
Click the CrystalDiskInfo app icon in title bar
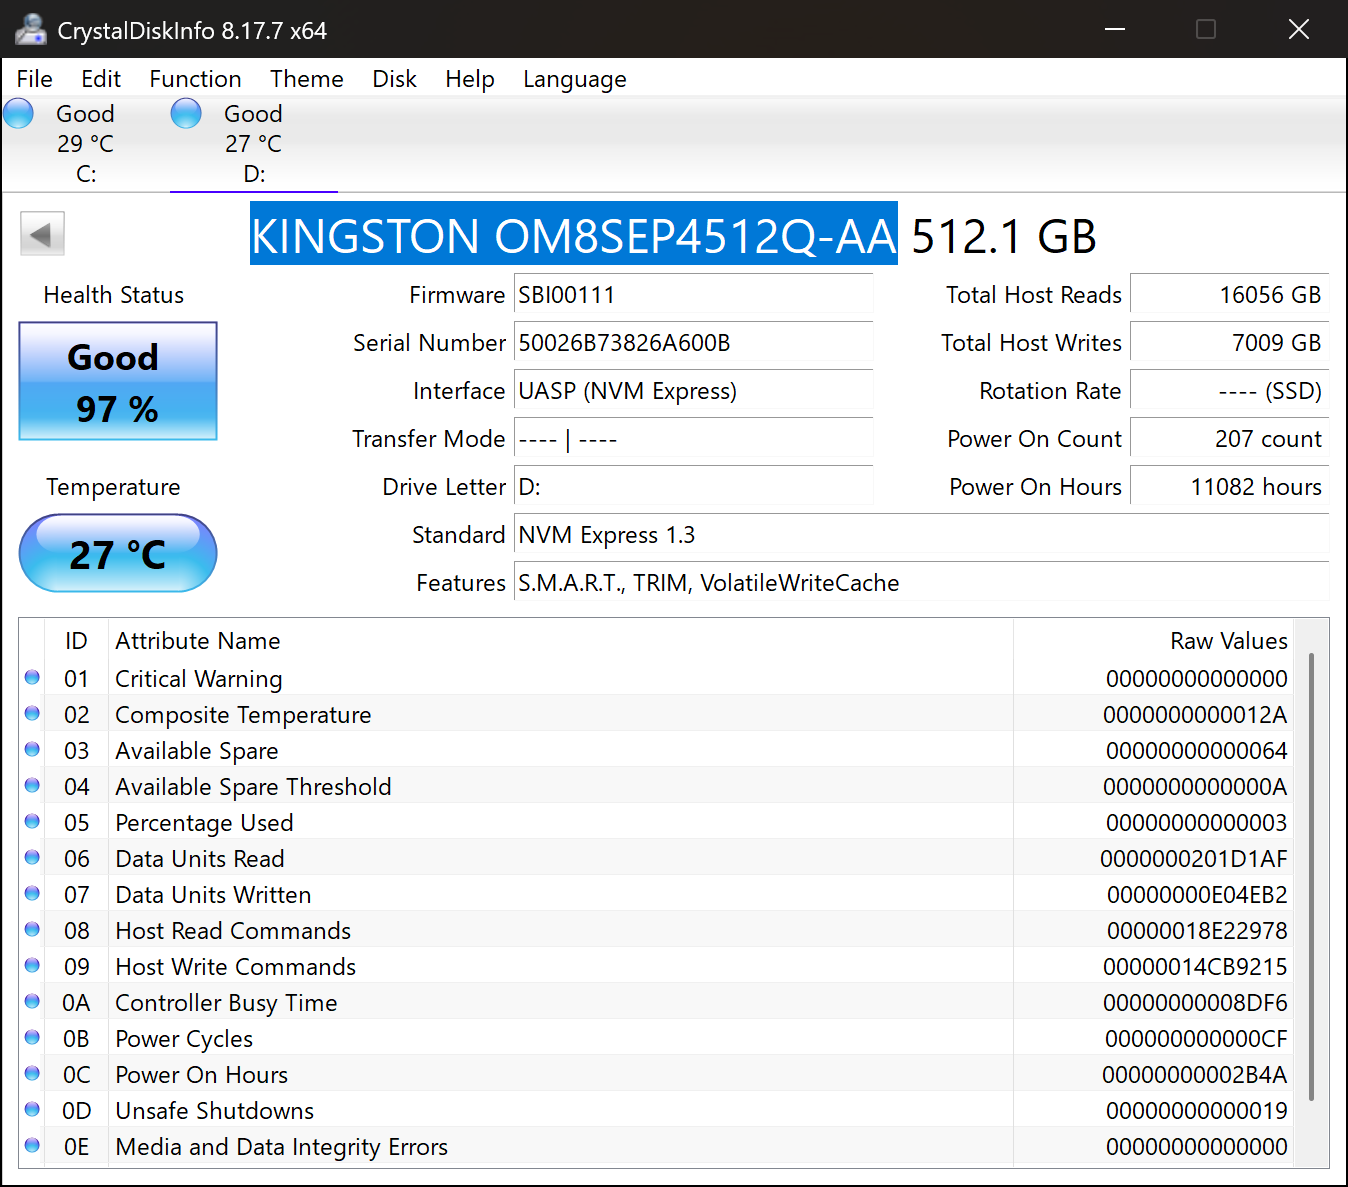point(30,30)
